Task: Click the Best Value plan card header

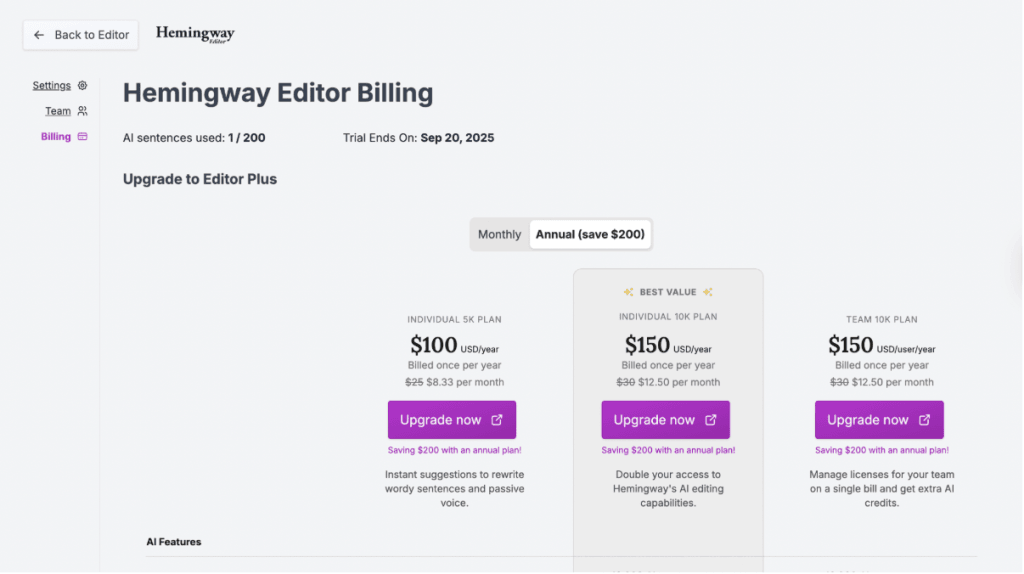Action: click(668, 292)
